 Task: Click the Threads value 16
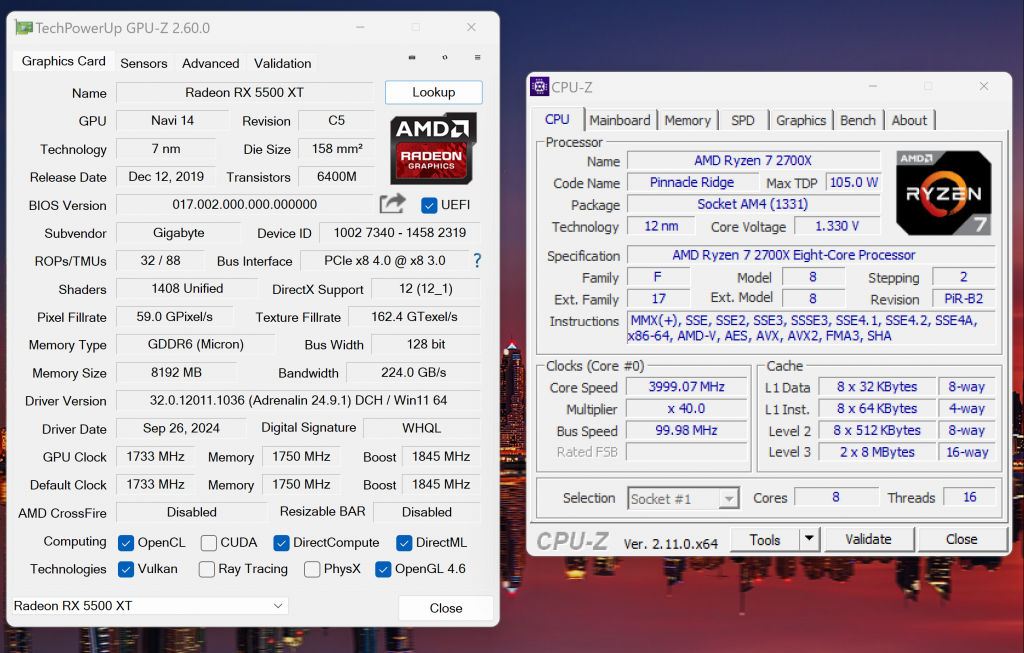[x=970, y=498]
